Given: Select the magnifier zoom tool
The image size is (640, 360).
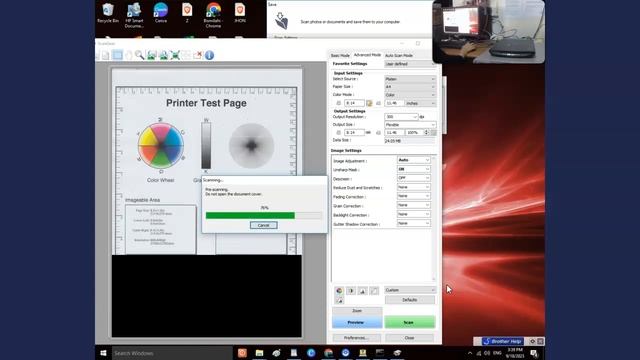Looking at the screenshot, I should point(140,55).
